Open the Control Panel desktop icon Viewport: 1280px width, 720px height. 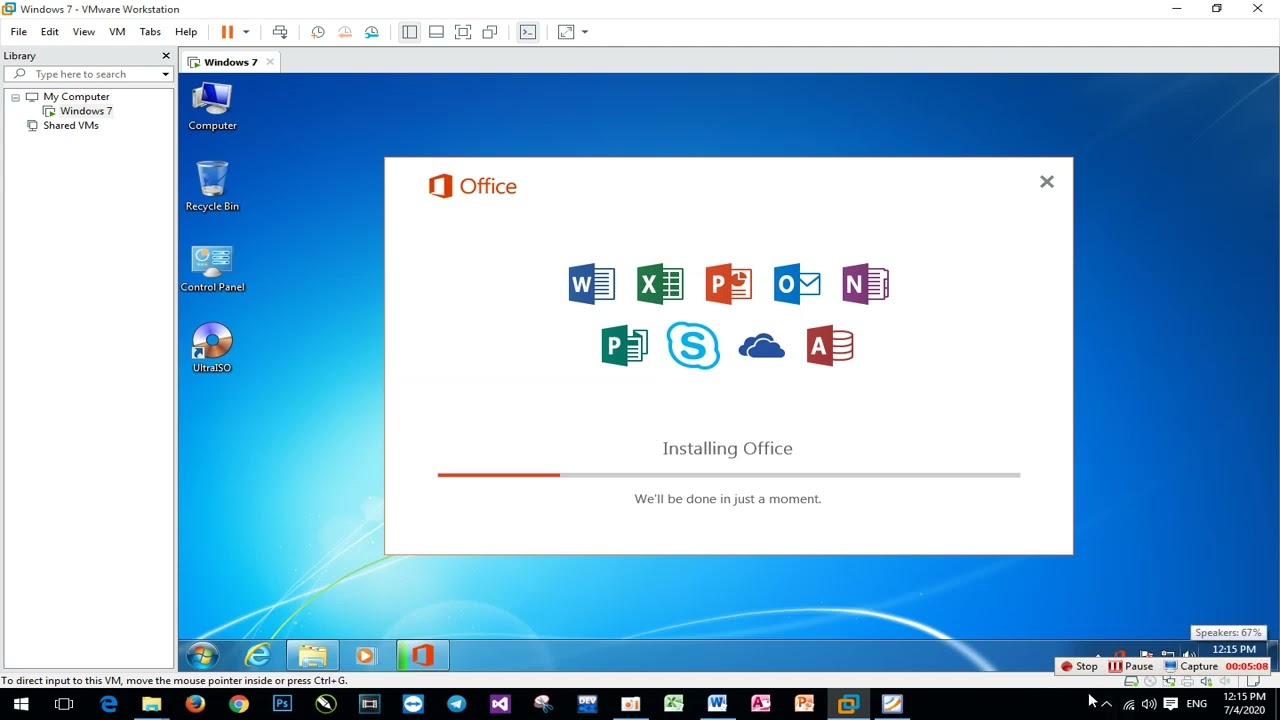click(212, 268)
